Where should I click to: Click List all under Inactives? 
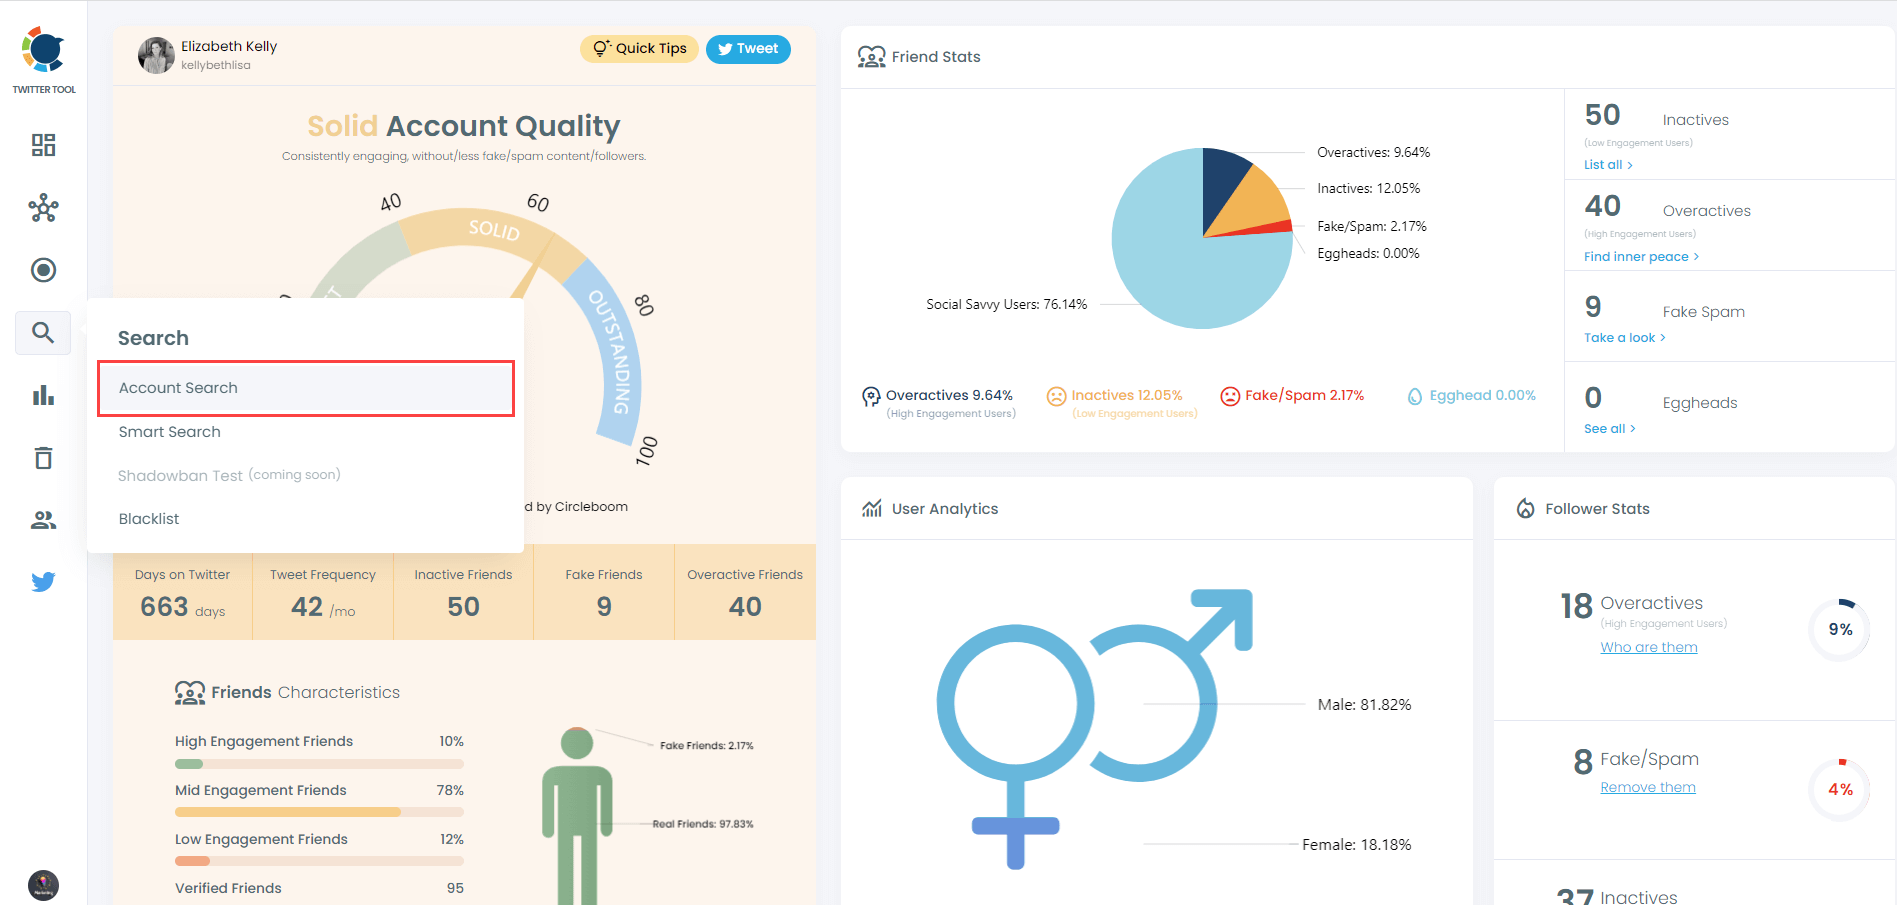pyautogui.click(x=1604, y=164)
